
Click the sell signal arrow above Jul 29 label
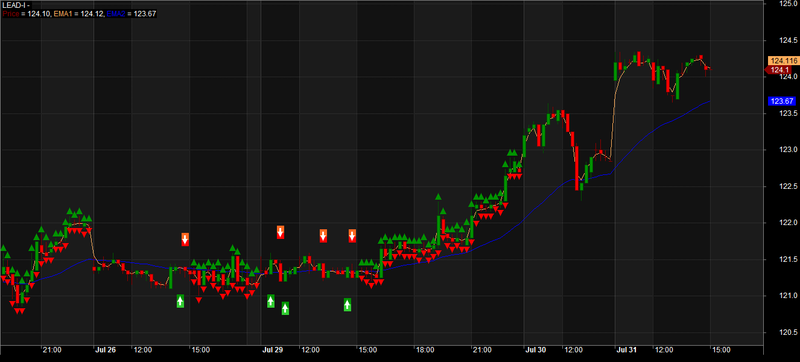click(280, 232)
